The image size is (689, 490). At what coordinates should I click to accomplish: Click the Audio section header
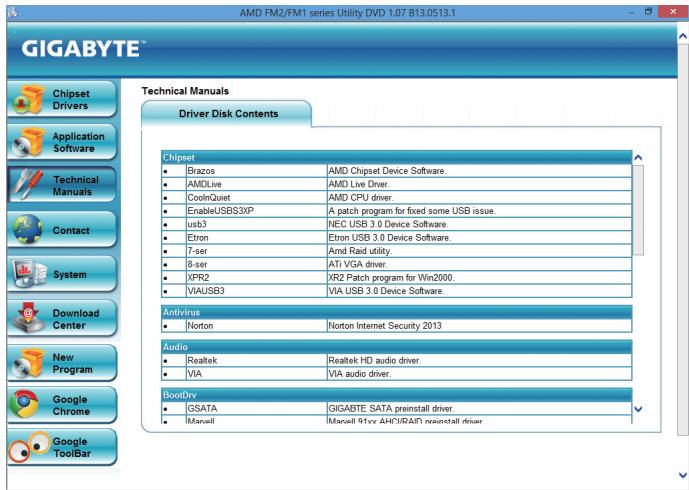tap(396, 347)
